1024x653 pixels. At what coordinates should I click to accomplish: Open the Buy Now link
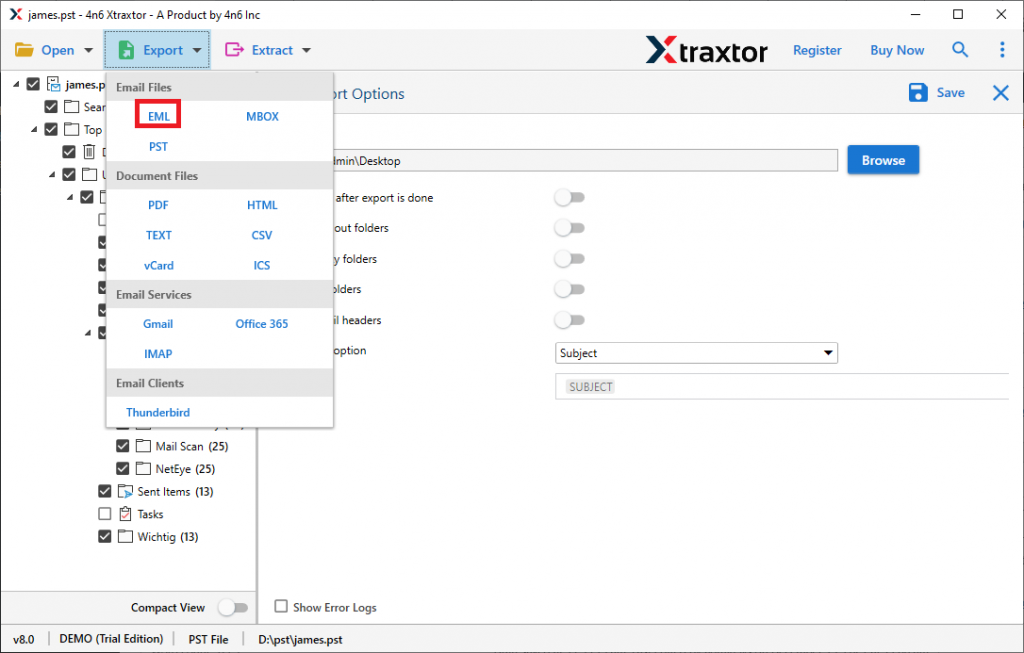[x=897, y=50]
